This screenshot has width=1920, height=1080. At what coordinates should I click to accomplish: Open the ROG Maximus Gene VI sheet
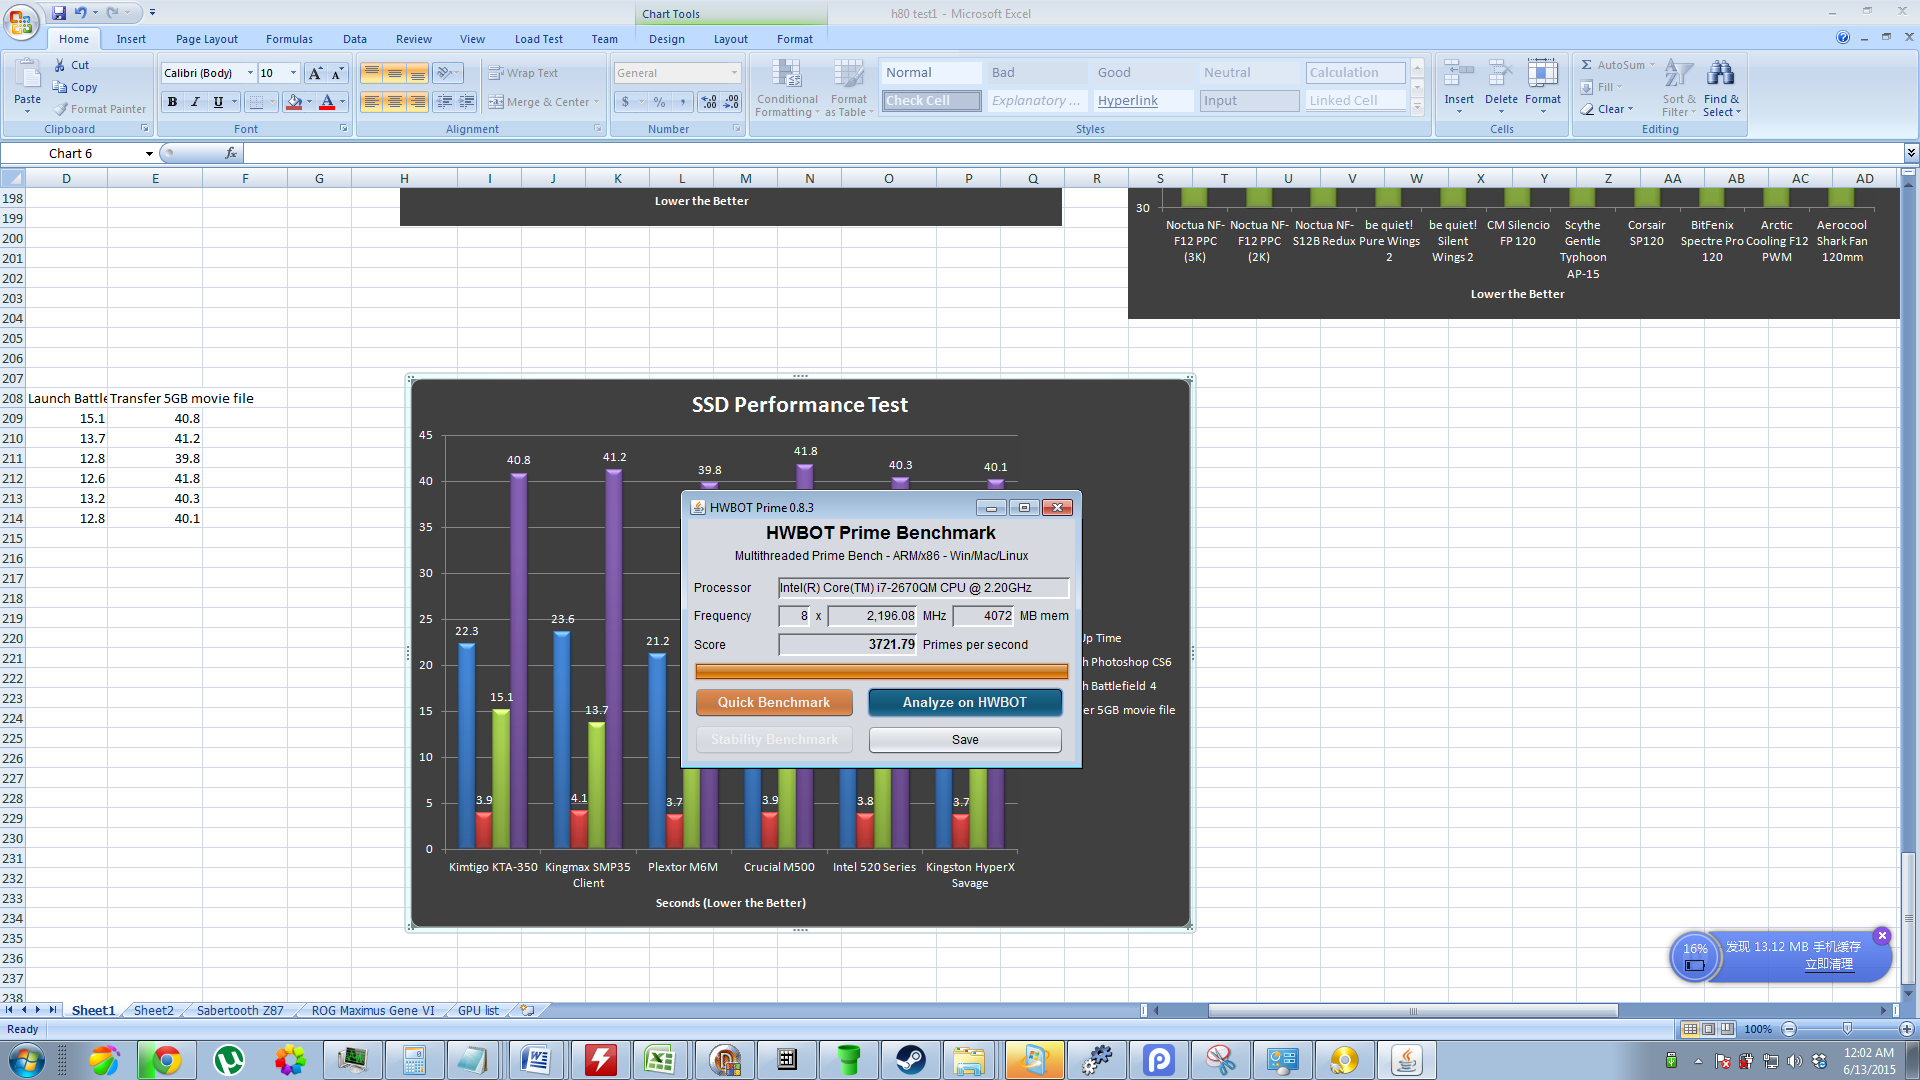click(x=373, y=1011)
